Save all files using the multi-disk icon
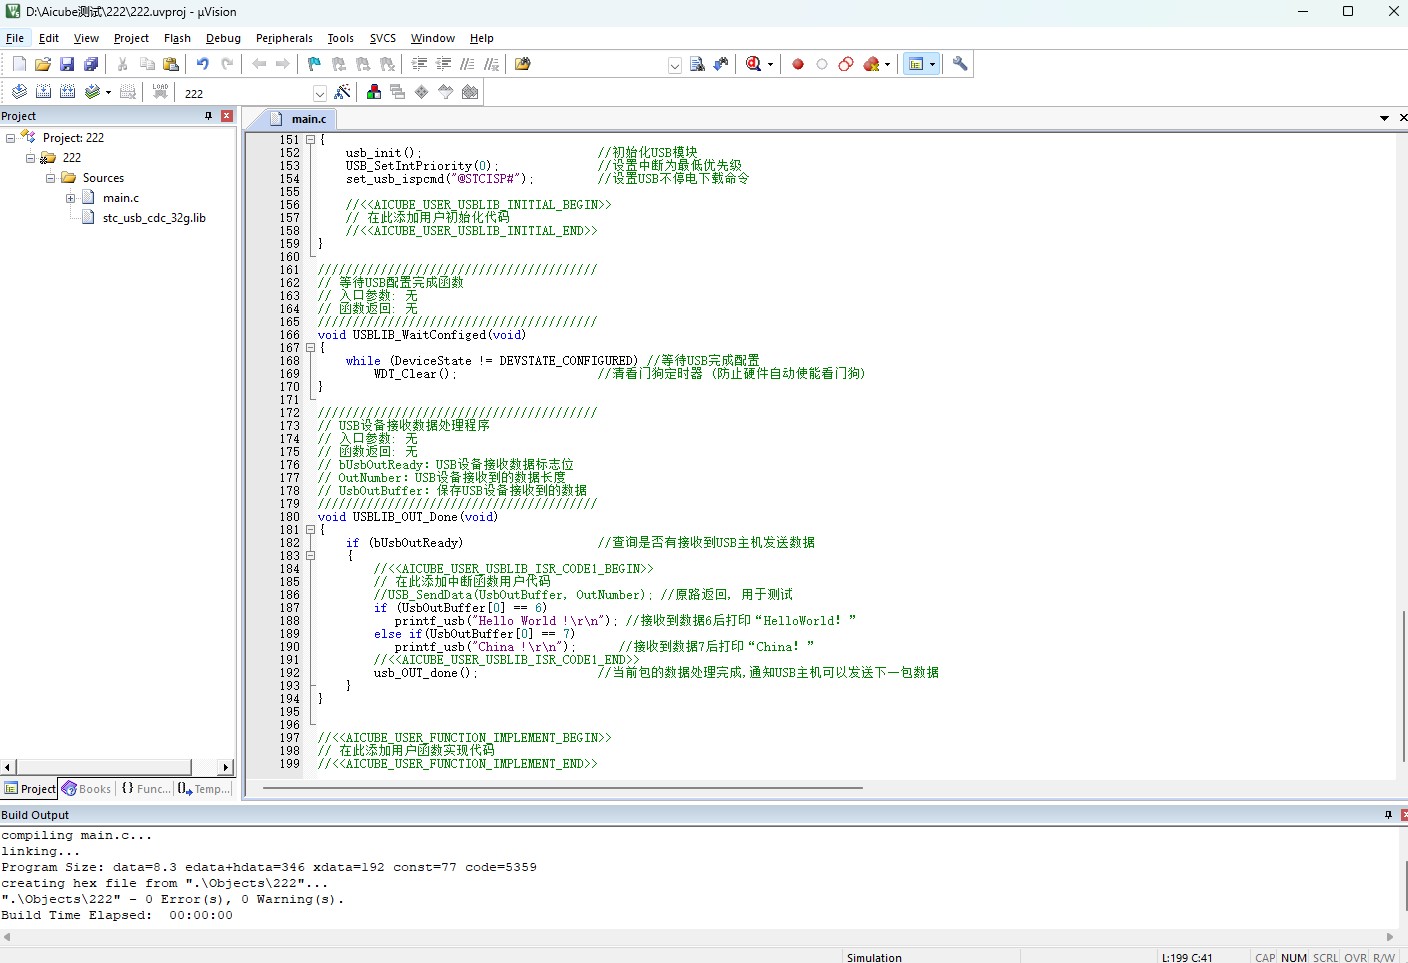Screen dimensions: 1408x963 (x=91, y=64)
